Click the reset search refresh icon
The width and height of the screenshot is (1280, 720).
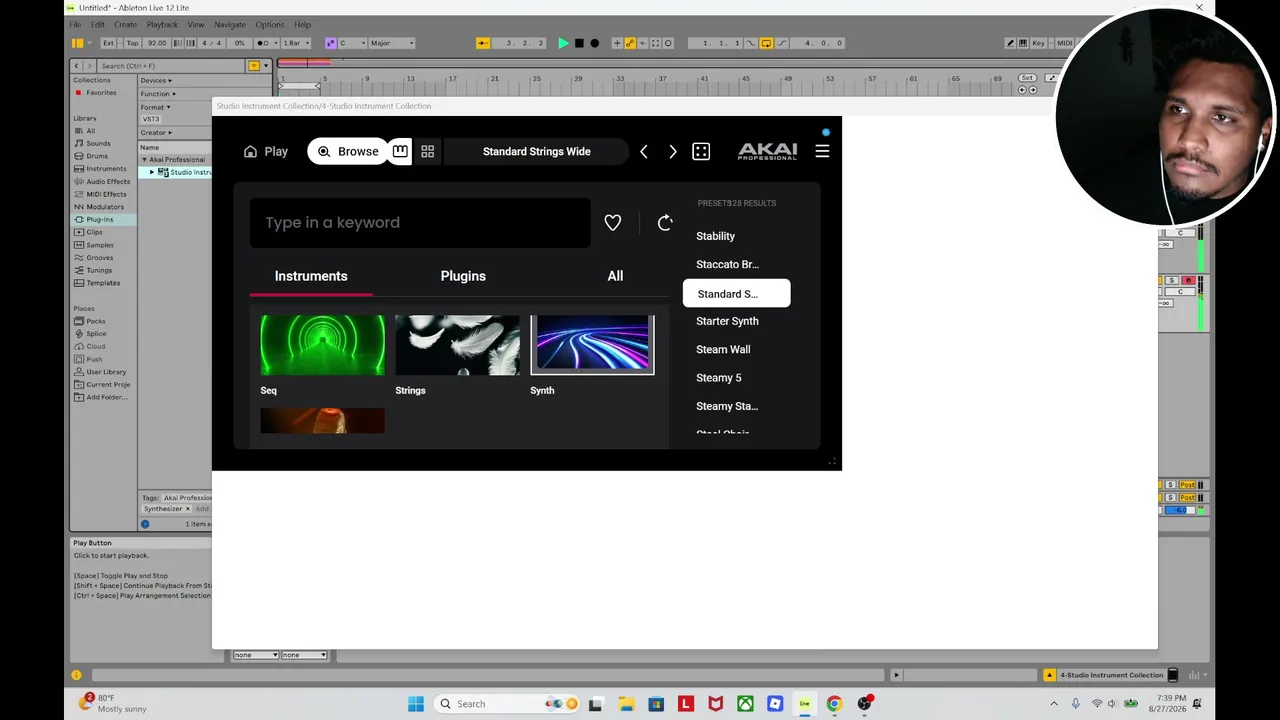pyautogui.click(x=665, y=223)
